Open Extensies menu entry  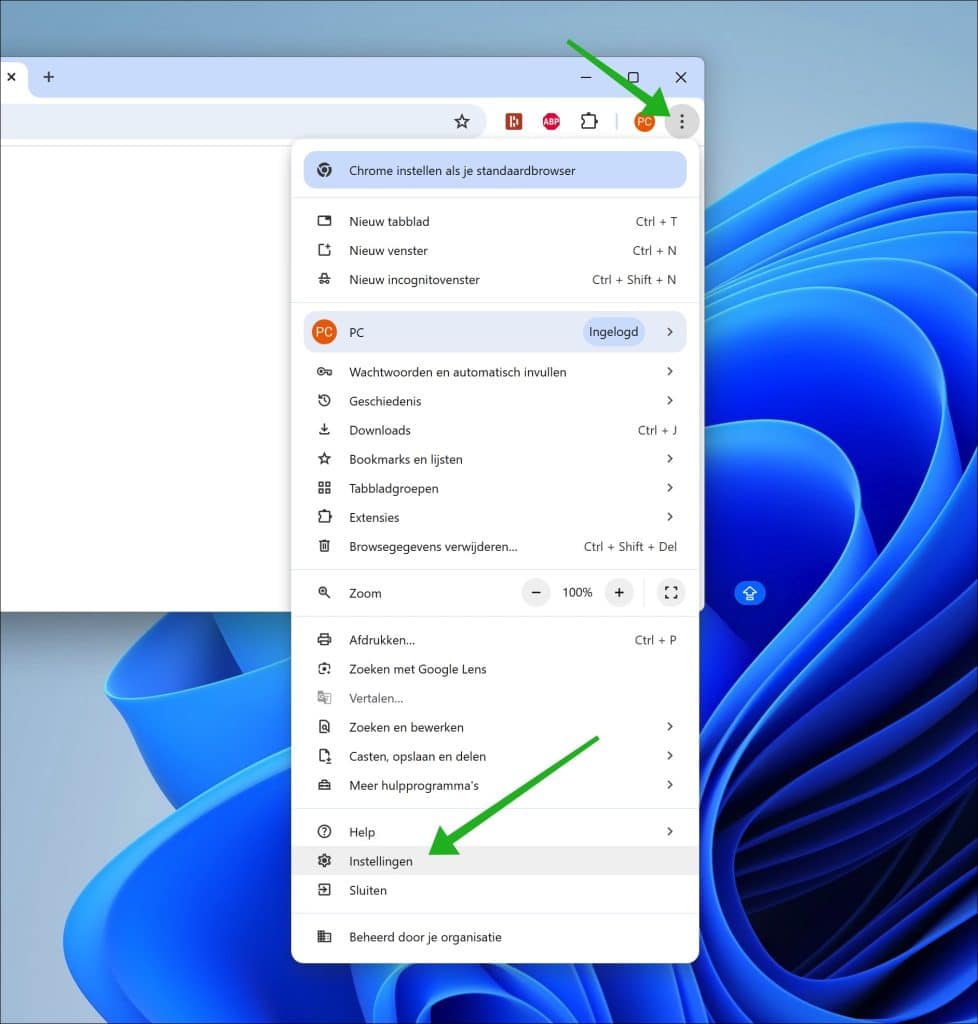[495, 517]
